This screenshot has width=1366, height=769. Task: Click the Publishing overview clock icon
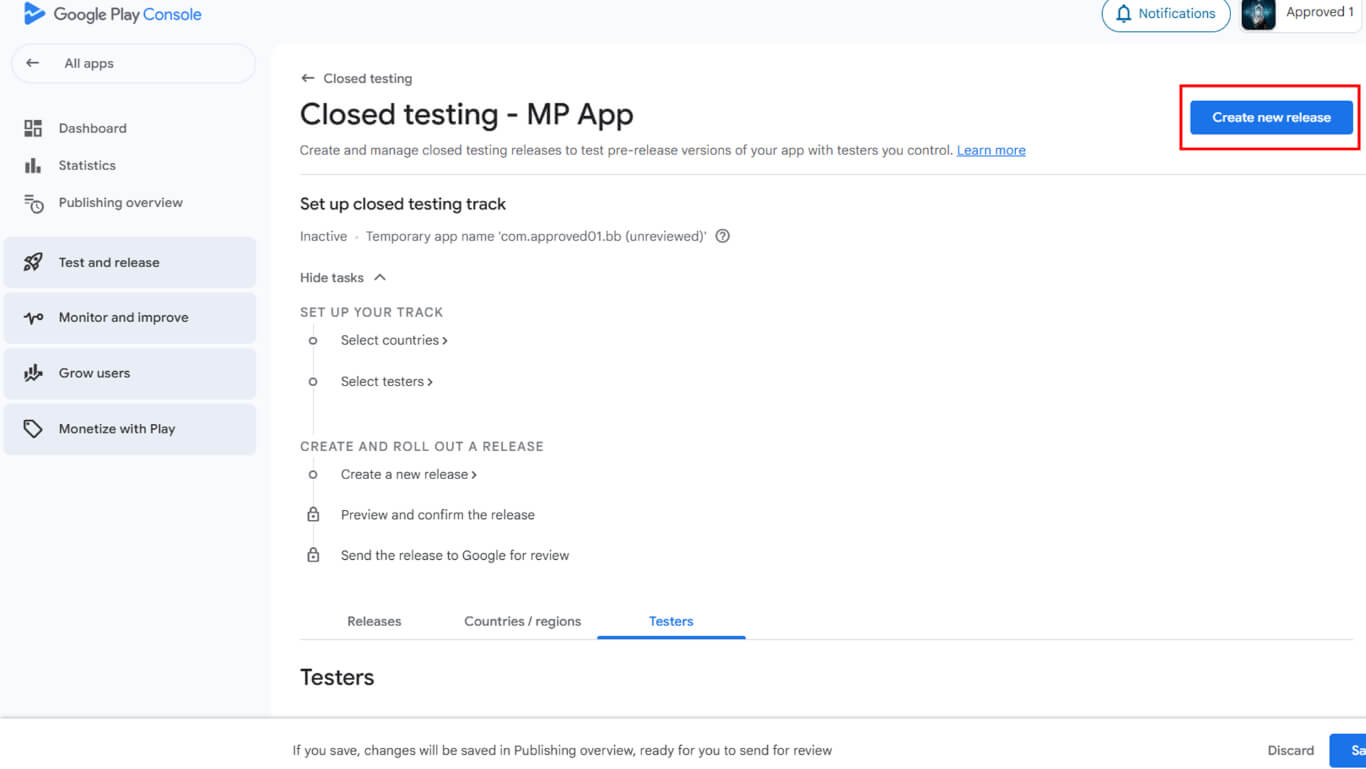[33, 203]
